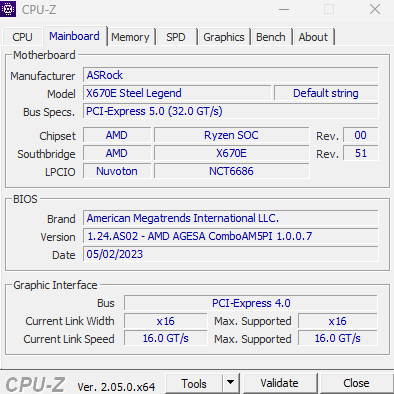Click the Validate button
This screenshot has width=394, height=394.
[x=280, y=384]
